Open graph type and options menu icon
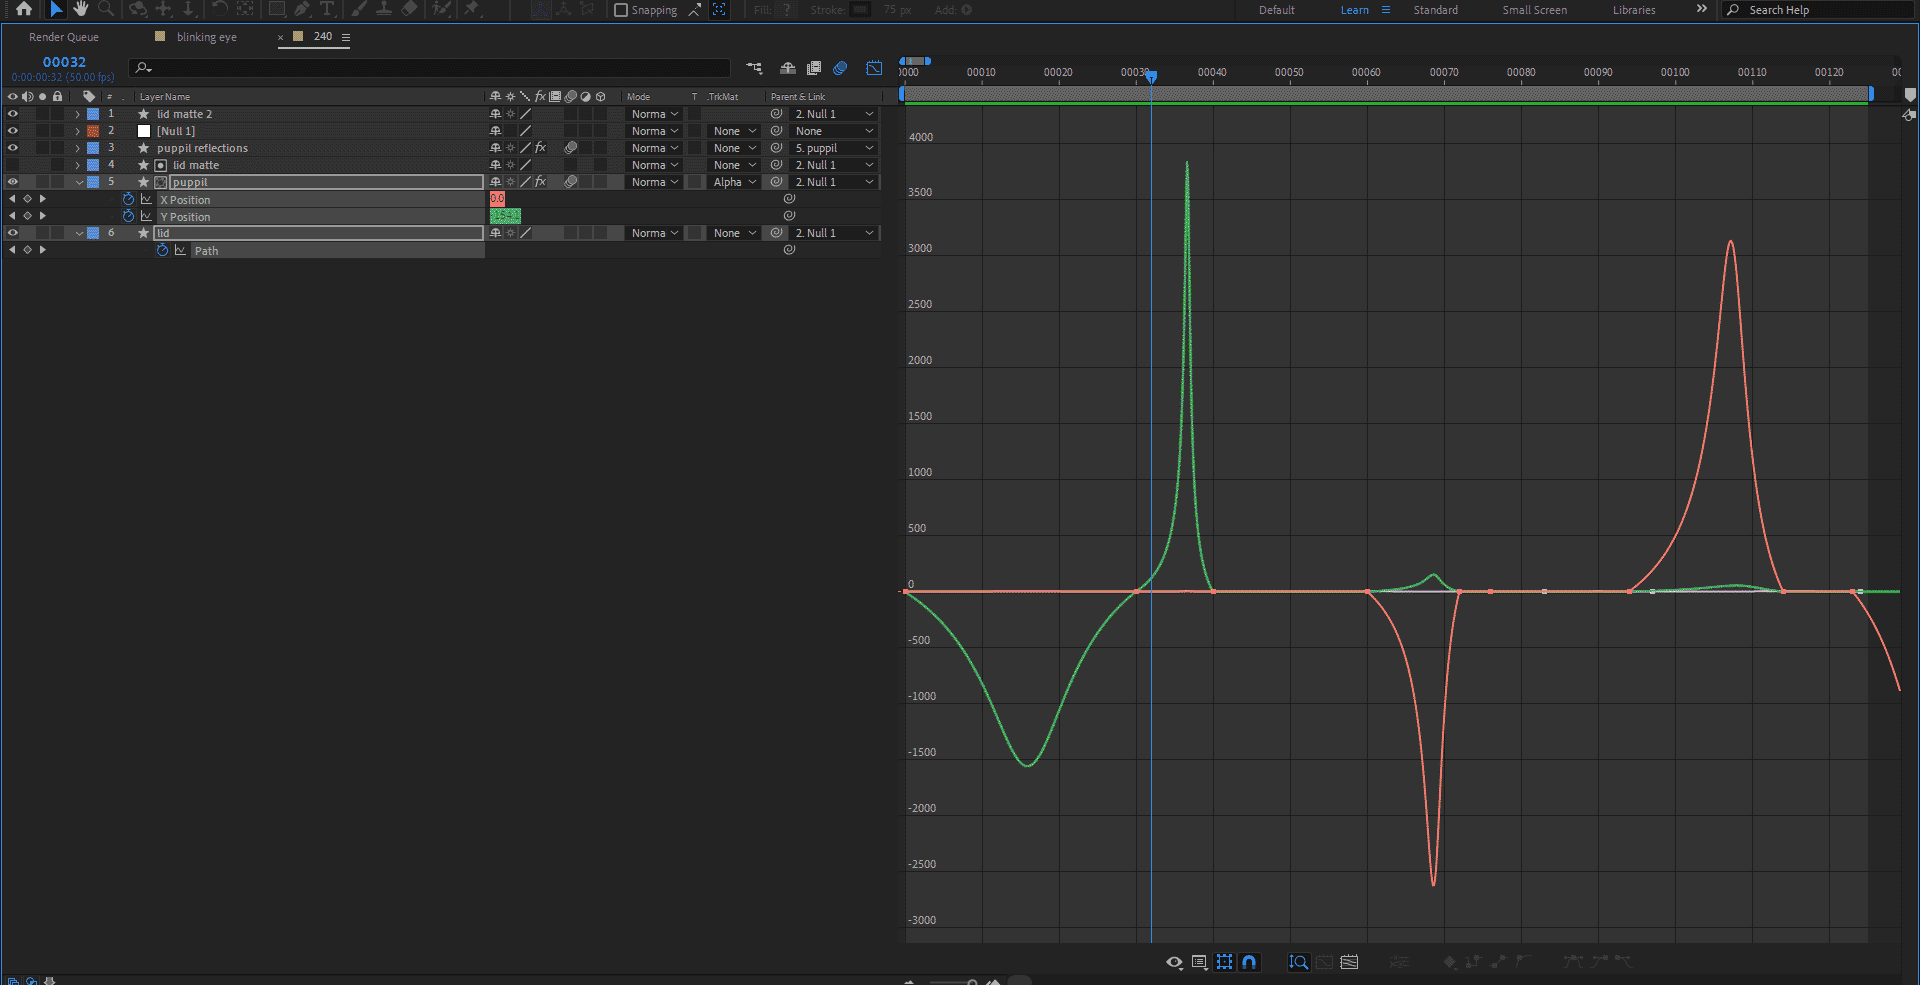Screen dimensions: 1920x985 tap(1199, 962)
